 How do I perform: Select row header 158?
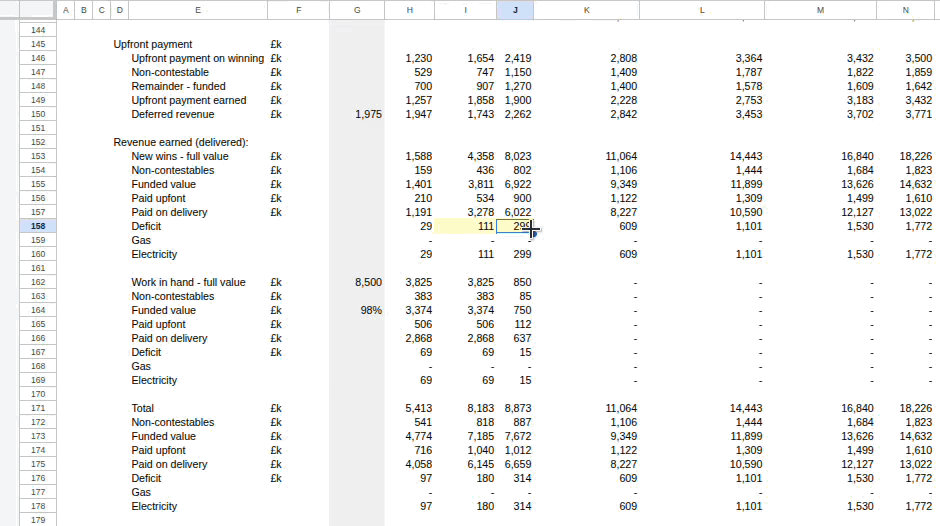point(38,226)
